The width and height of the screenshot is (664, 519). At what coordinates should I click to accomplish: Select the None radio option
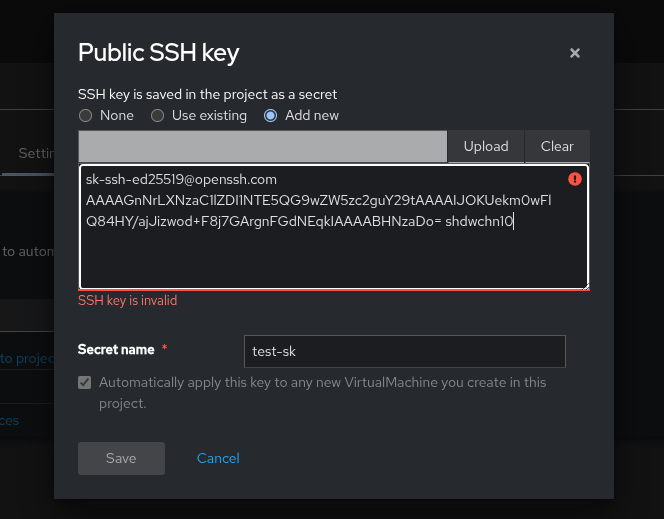coord(85,116)
